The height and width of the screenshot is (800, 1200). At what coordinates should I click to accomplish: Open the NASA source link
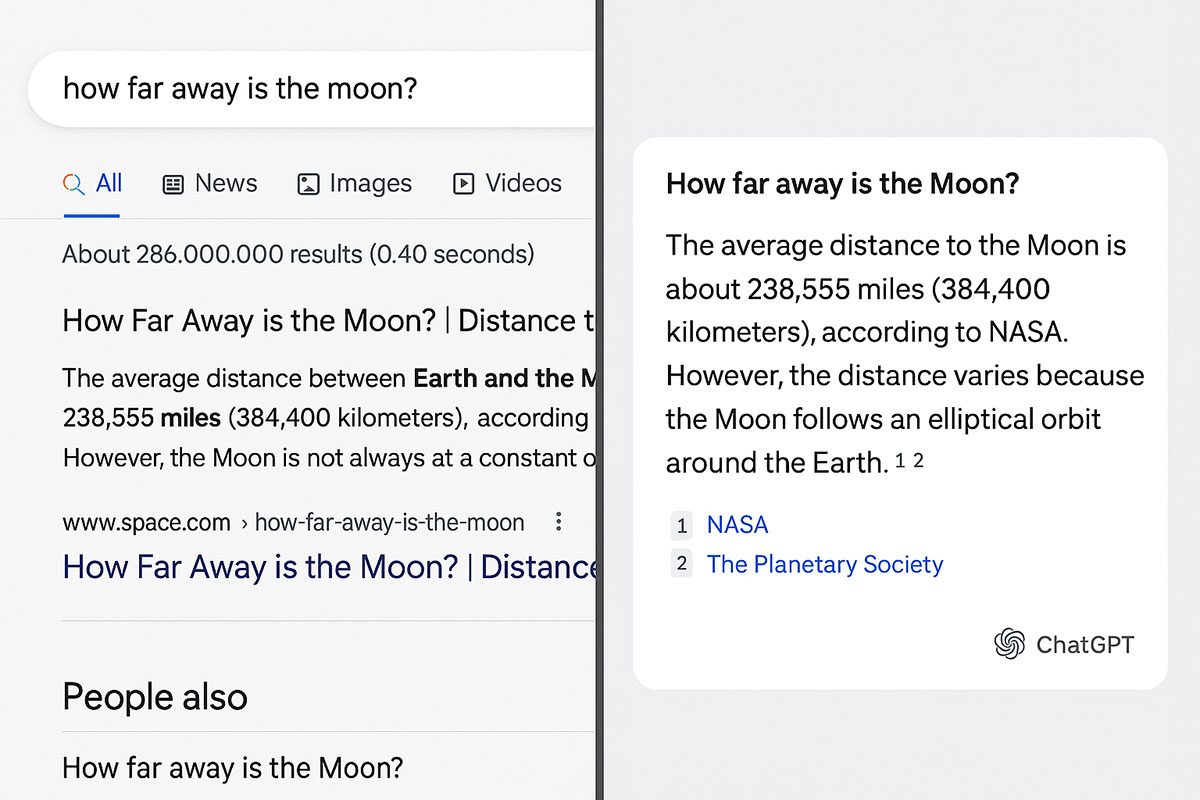tap(737, 524)
